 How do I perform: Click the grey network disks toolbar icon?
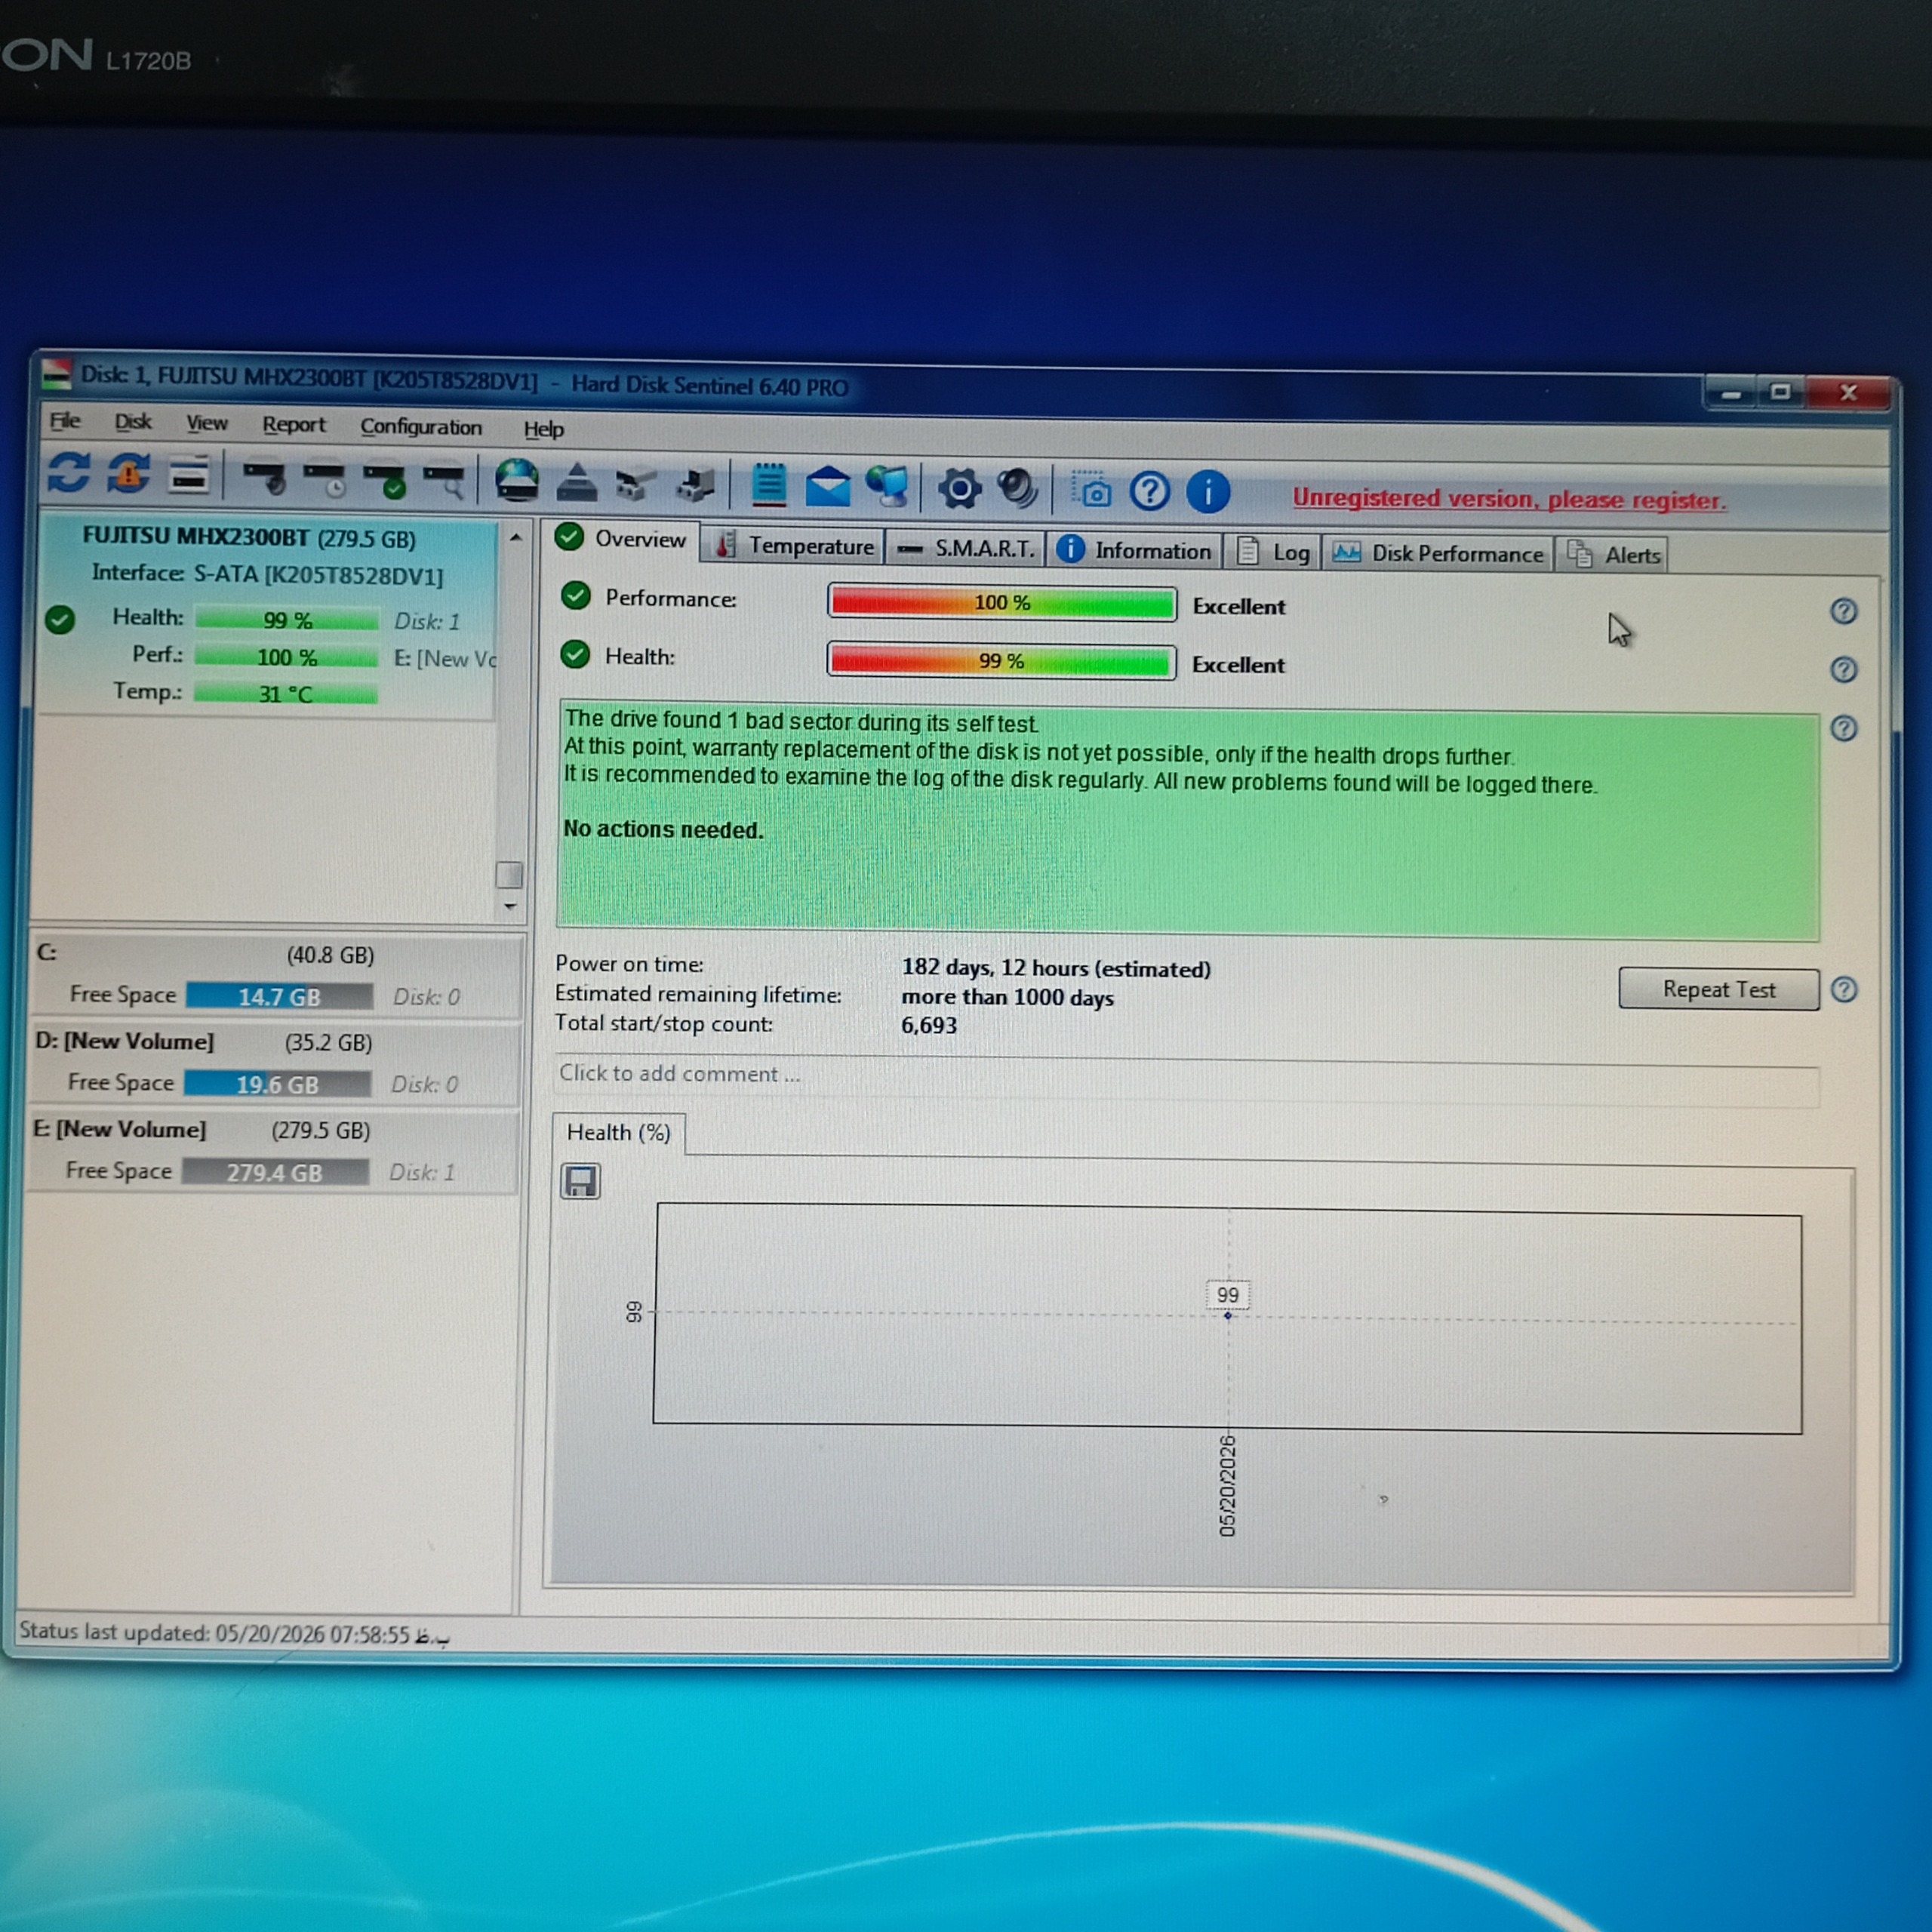(x=636, y=485)
